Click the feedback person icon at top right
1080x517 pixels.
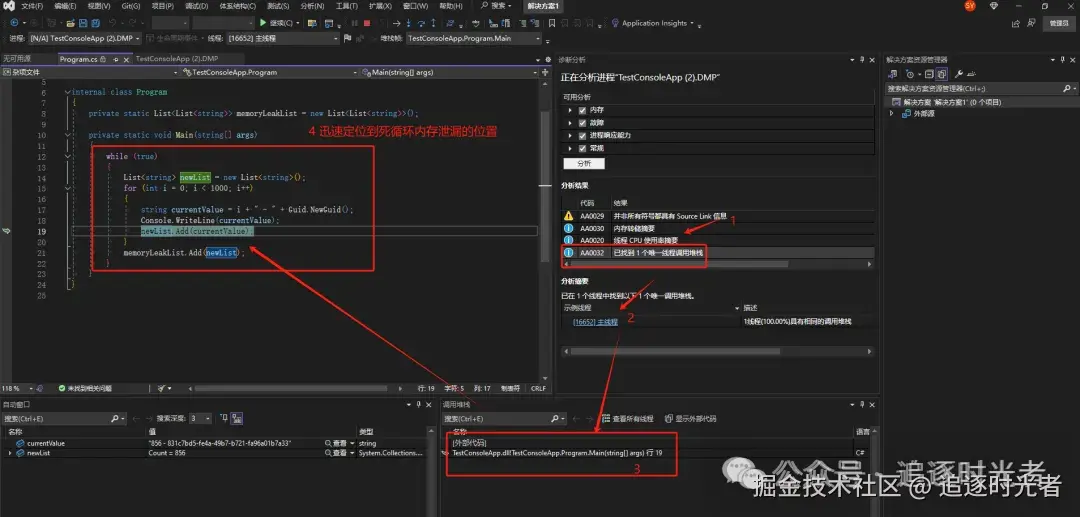[1031, 23]
